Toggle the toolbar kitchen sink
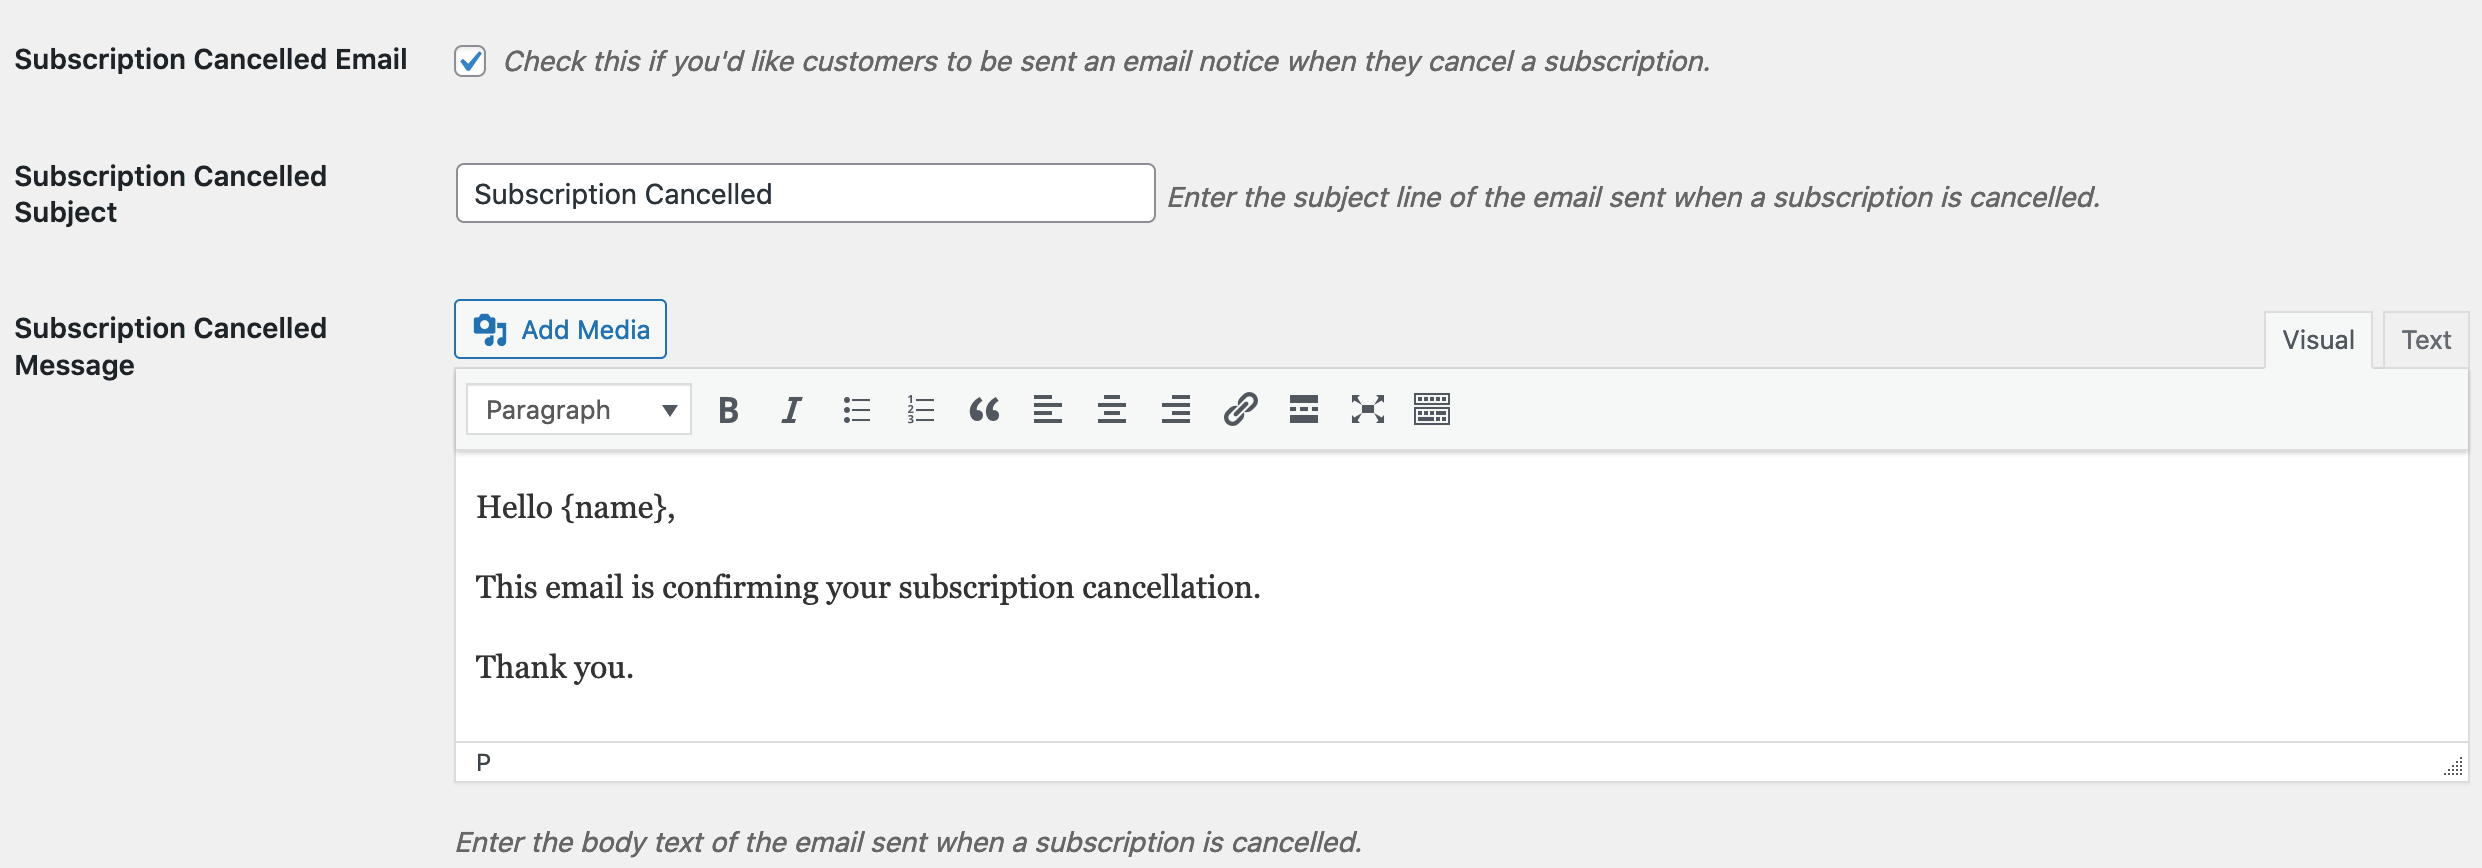Viewport: 2482px width, 868px height. pyautogui.click(x=1432, y=410)
